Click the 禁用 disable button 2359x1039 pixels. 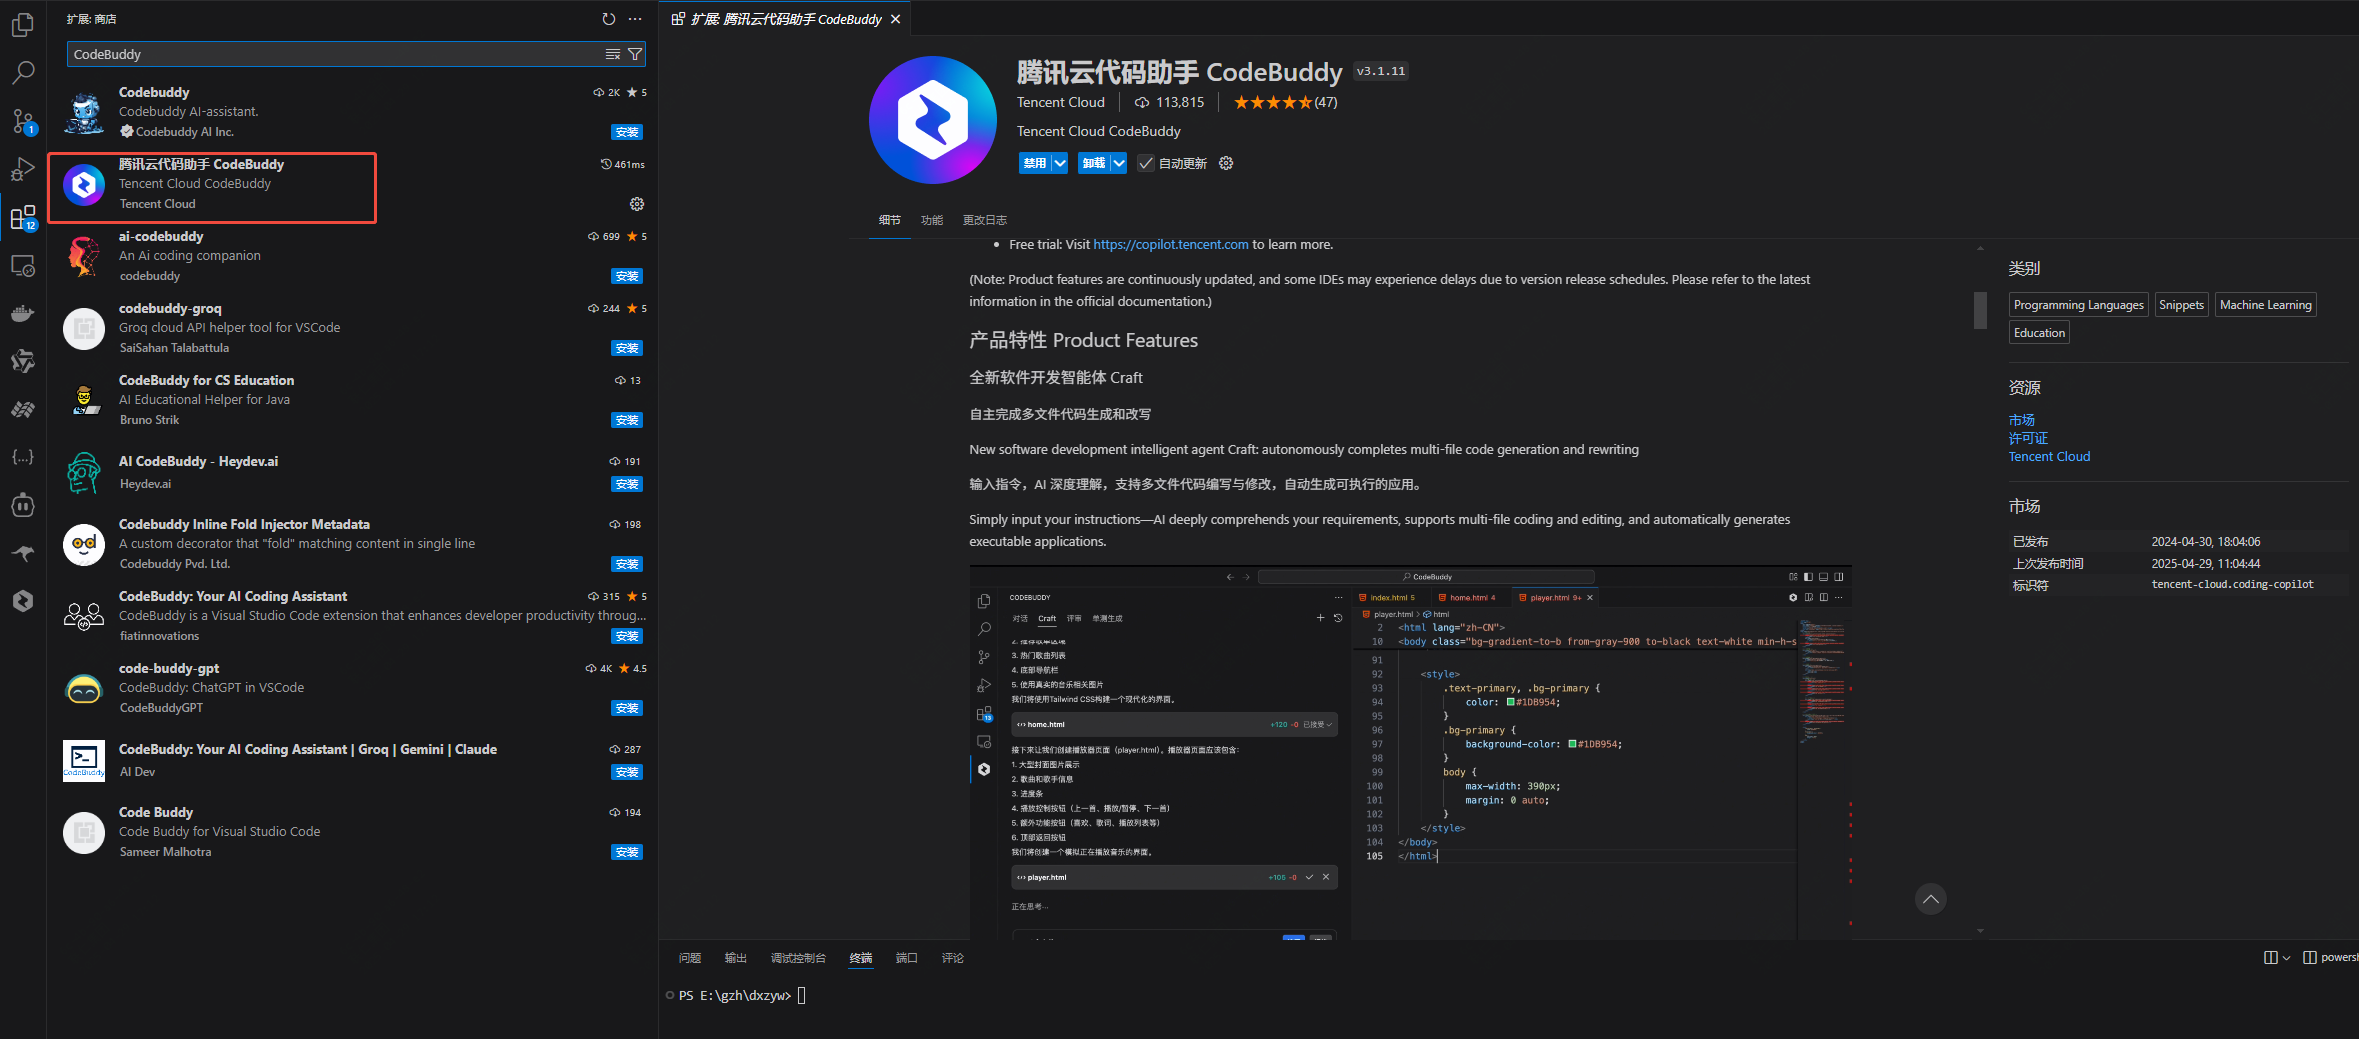(1035, 163)
